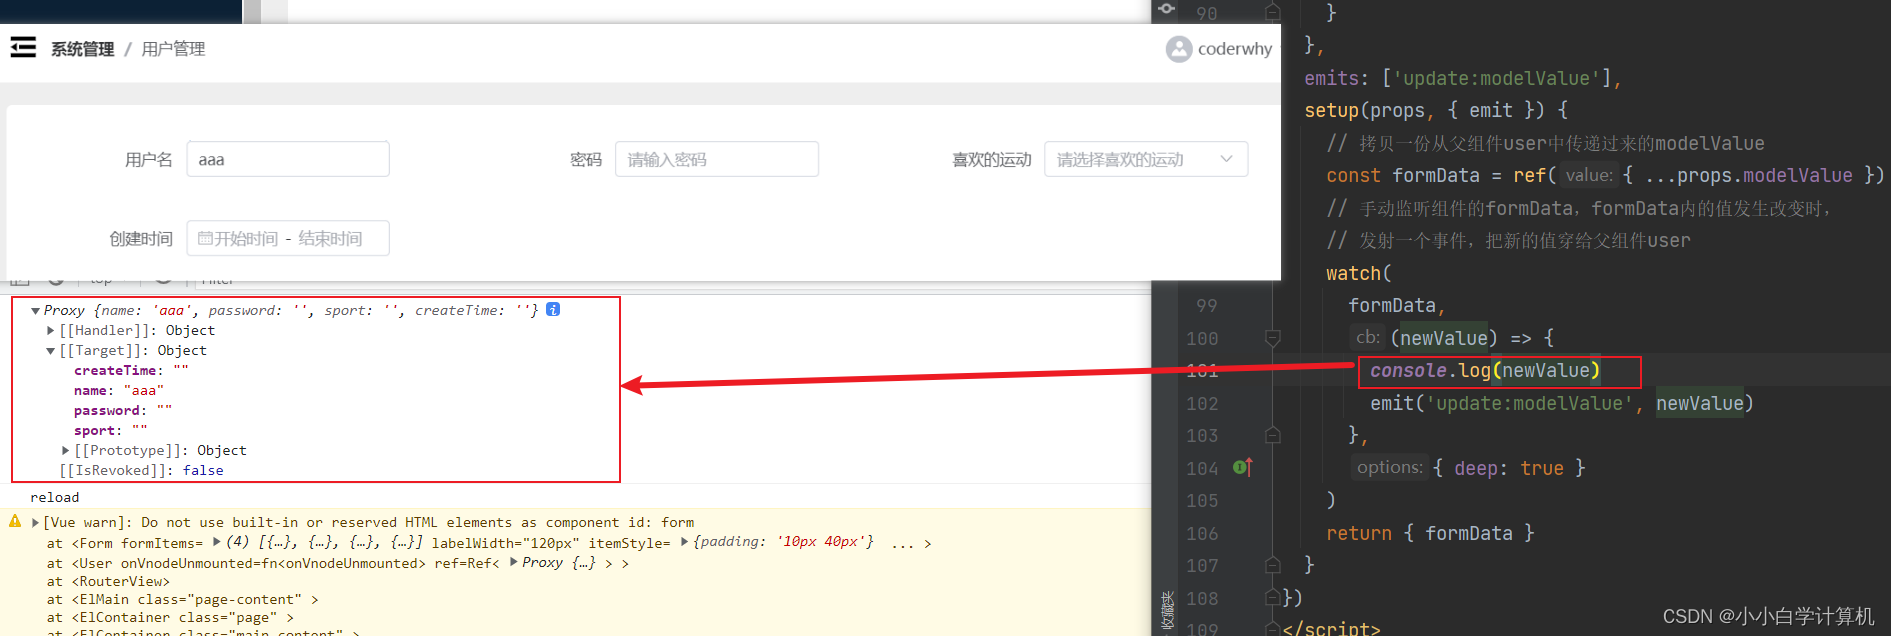Click the return { formData } line

(x=1430, y=533)
